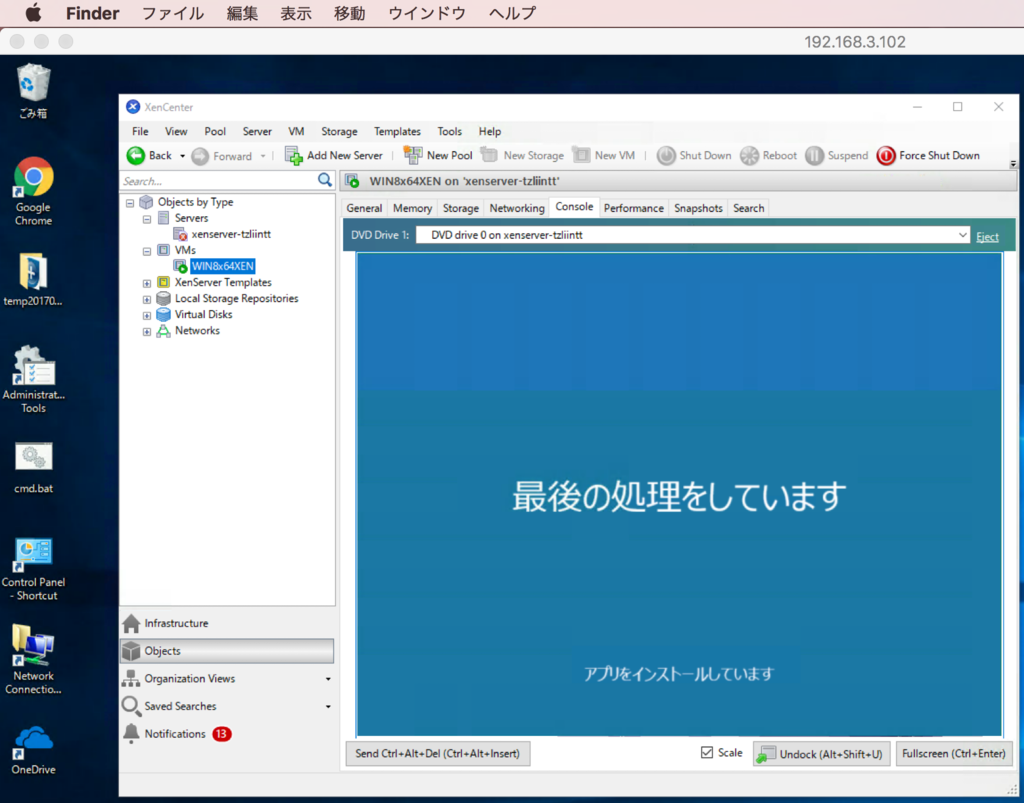
Task: Switch to the General tab
Action: tap(364, 208)
